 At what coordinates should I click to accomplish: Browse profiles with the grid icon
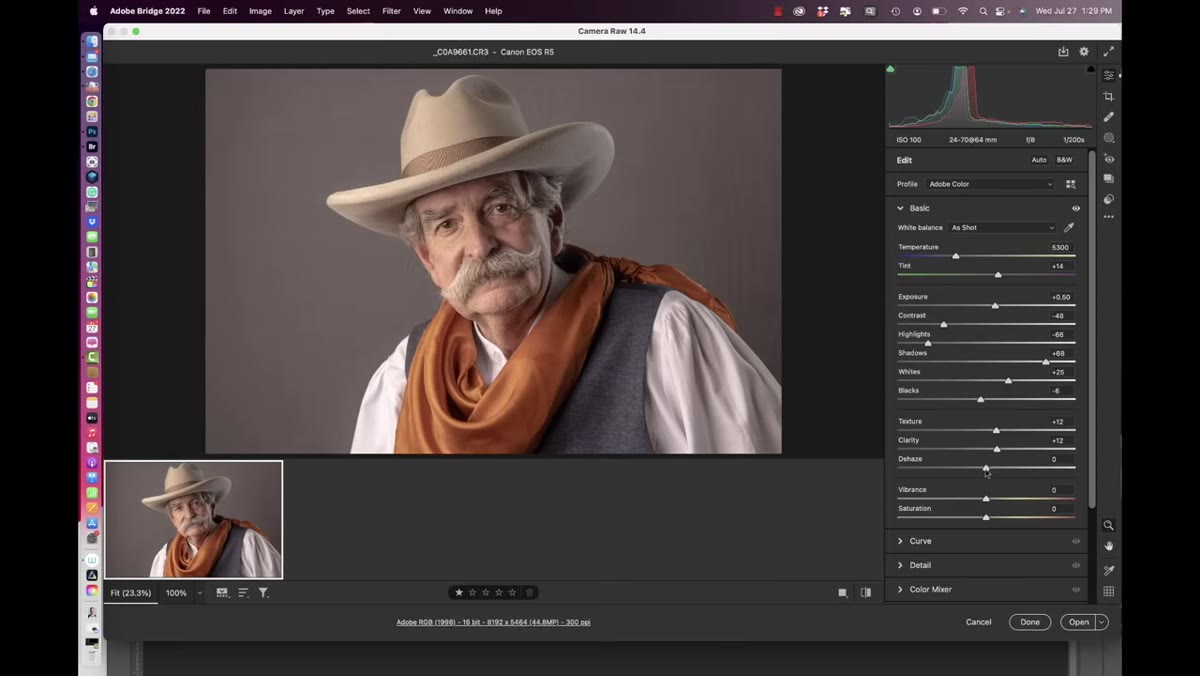tap(1071, 184)
